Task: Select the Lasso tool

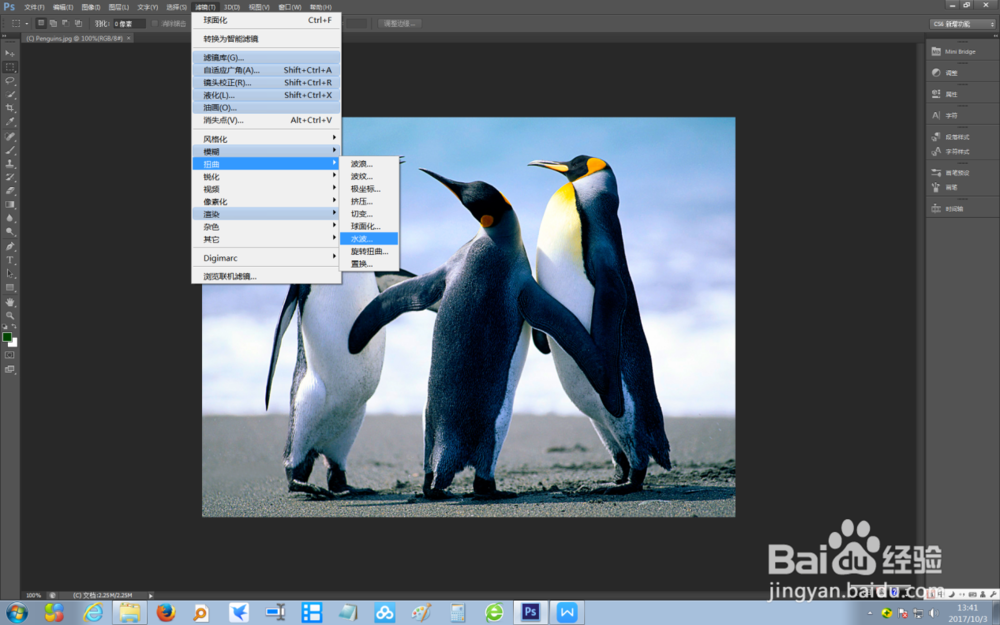Action: (x=10, y=78)
